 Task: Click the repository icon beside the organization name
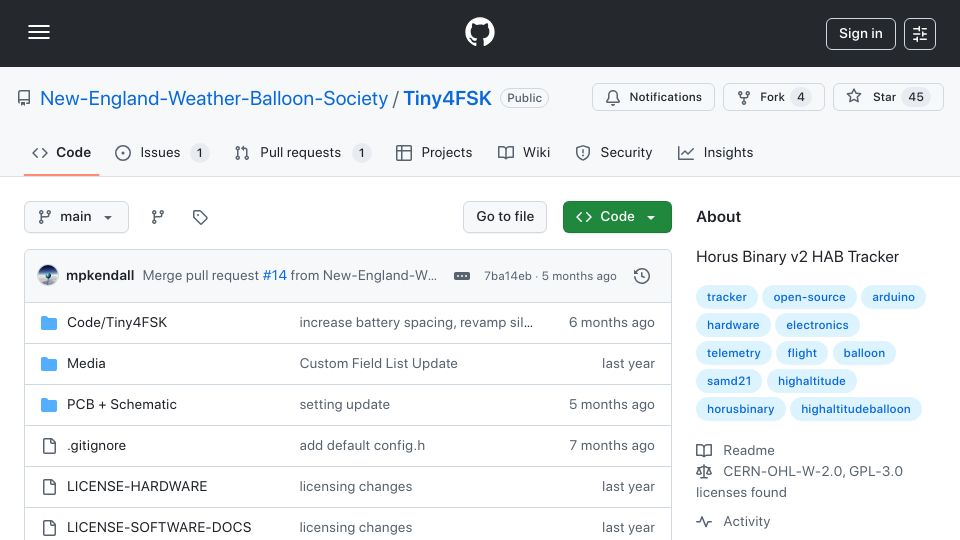point(24,98)
